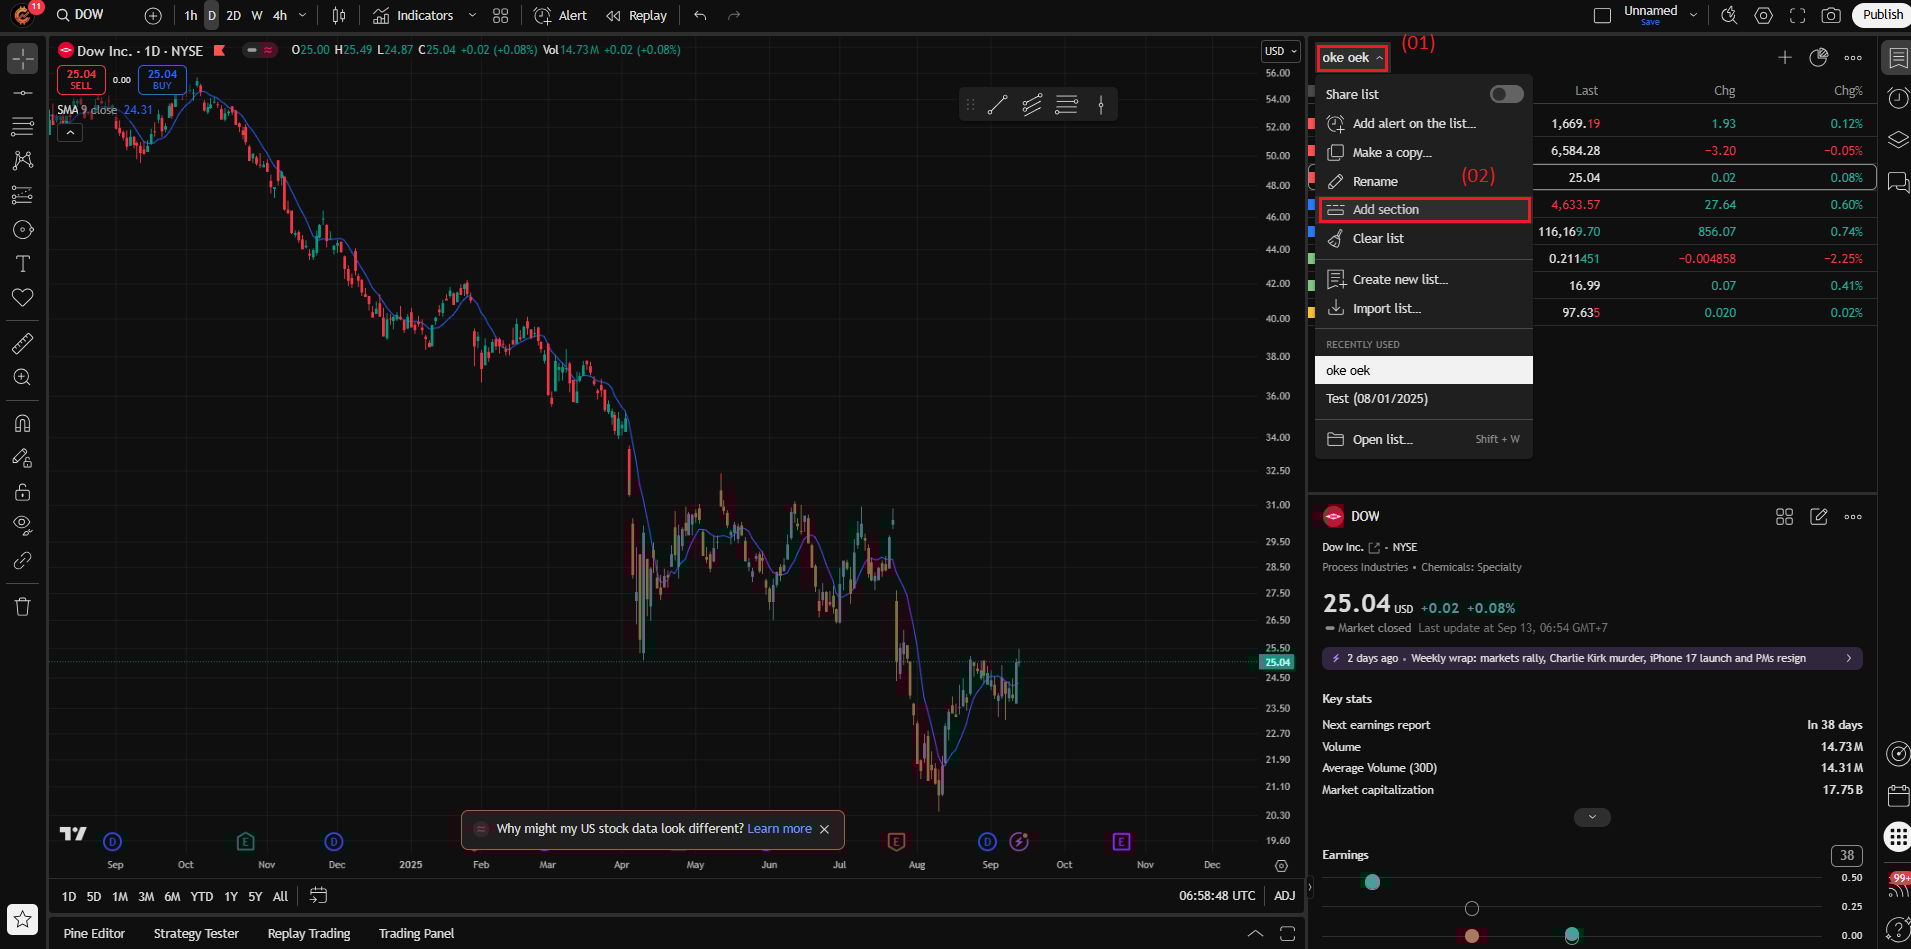
Task: Open the chats panel icon
Action: (1897, 181)
